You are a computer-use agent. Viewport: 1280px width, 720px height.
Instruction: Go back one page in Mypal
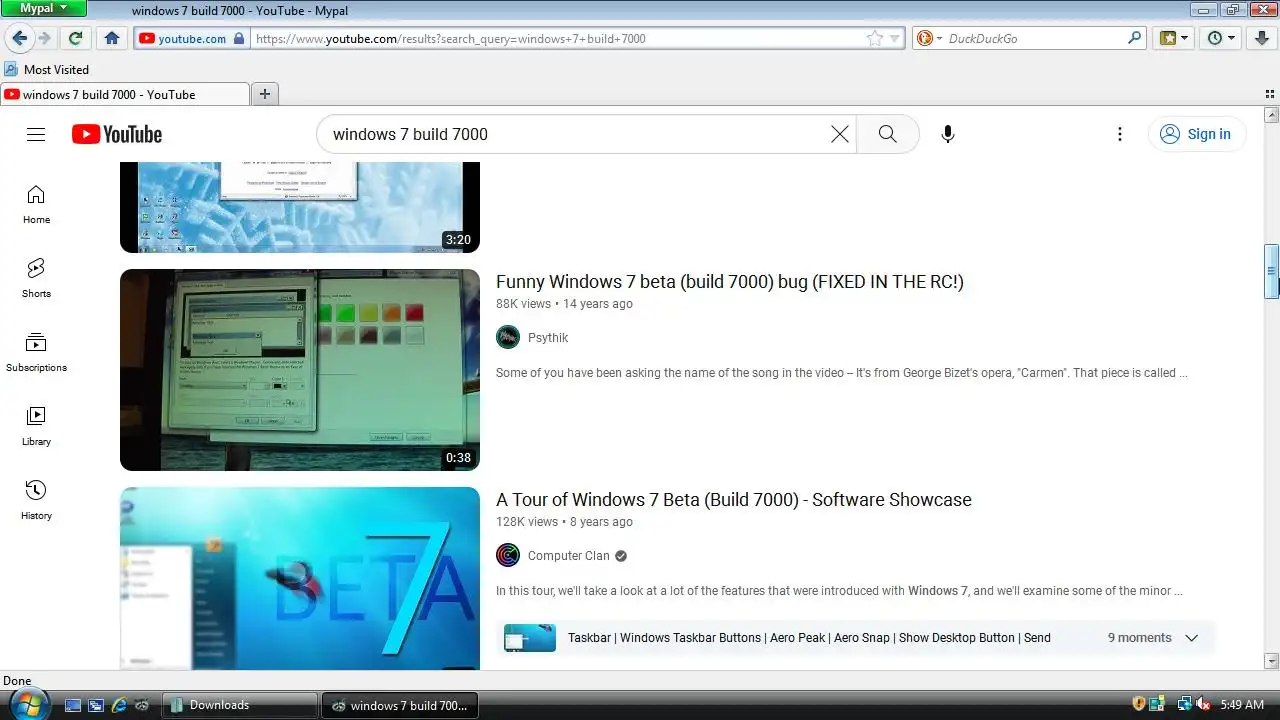18,38
